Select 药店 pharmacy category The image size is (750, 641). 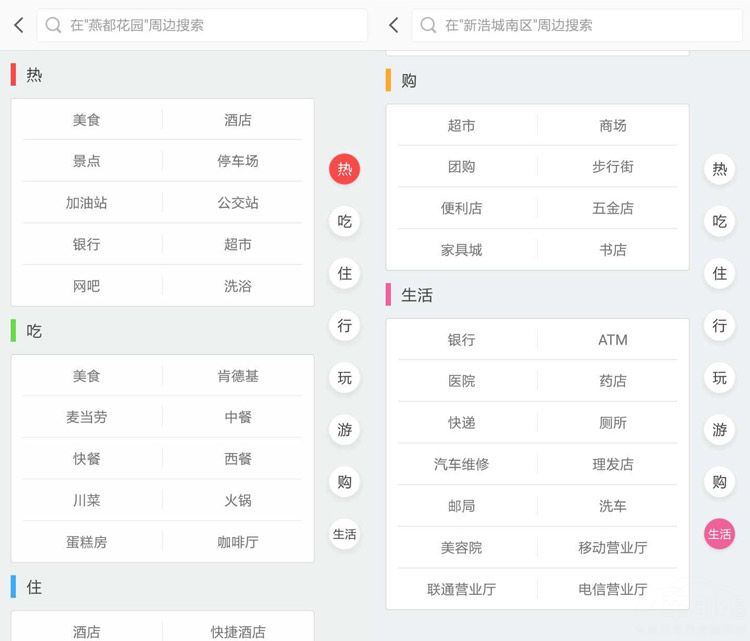(x=613, y=381)
